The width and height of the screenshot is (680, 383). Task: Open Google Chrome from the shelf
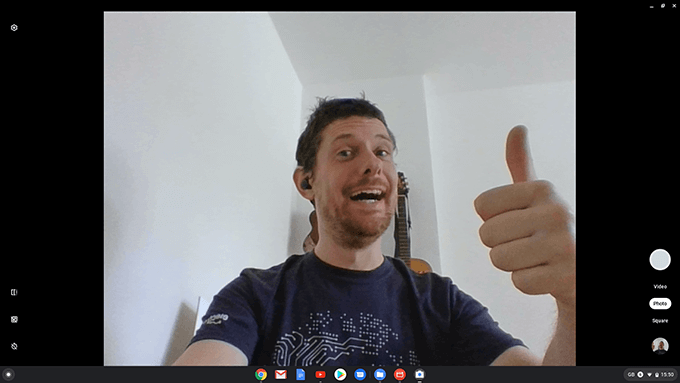coord(261,374)
